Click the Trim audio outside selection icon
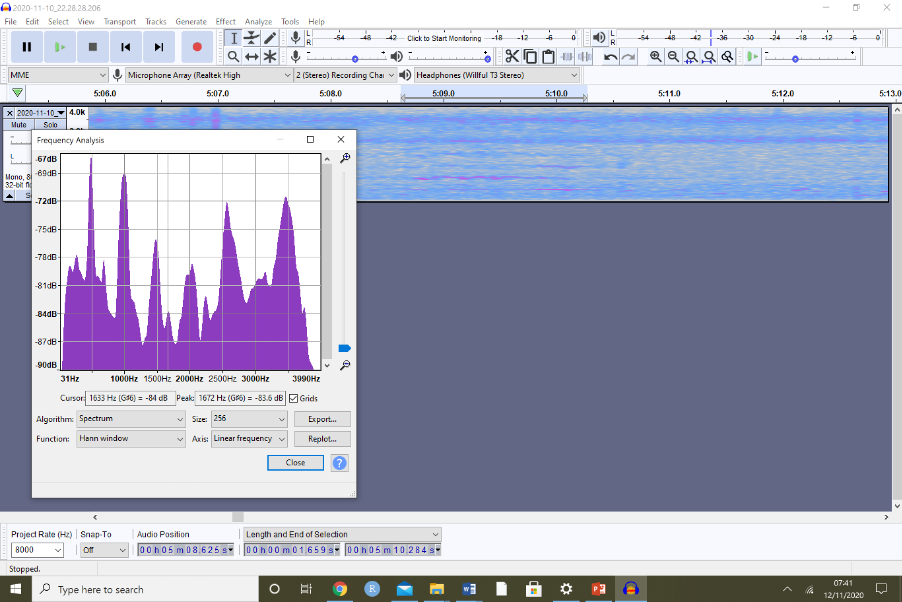 pyautogui.click(x=567, y=56)
